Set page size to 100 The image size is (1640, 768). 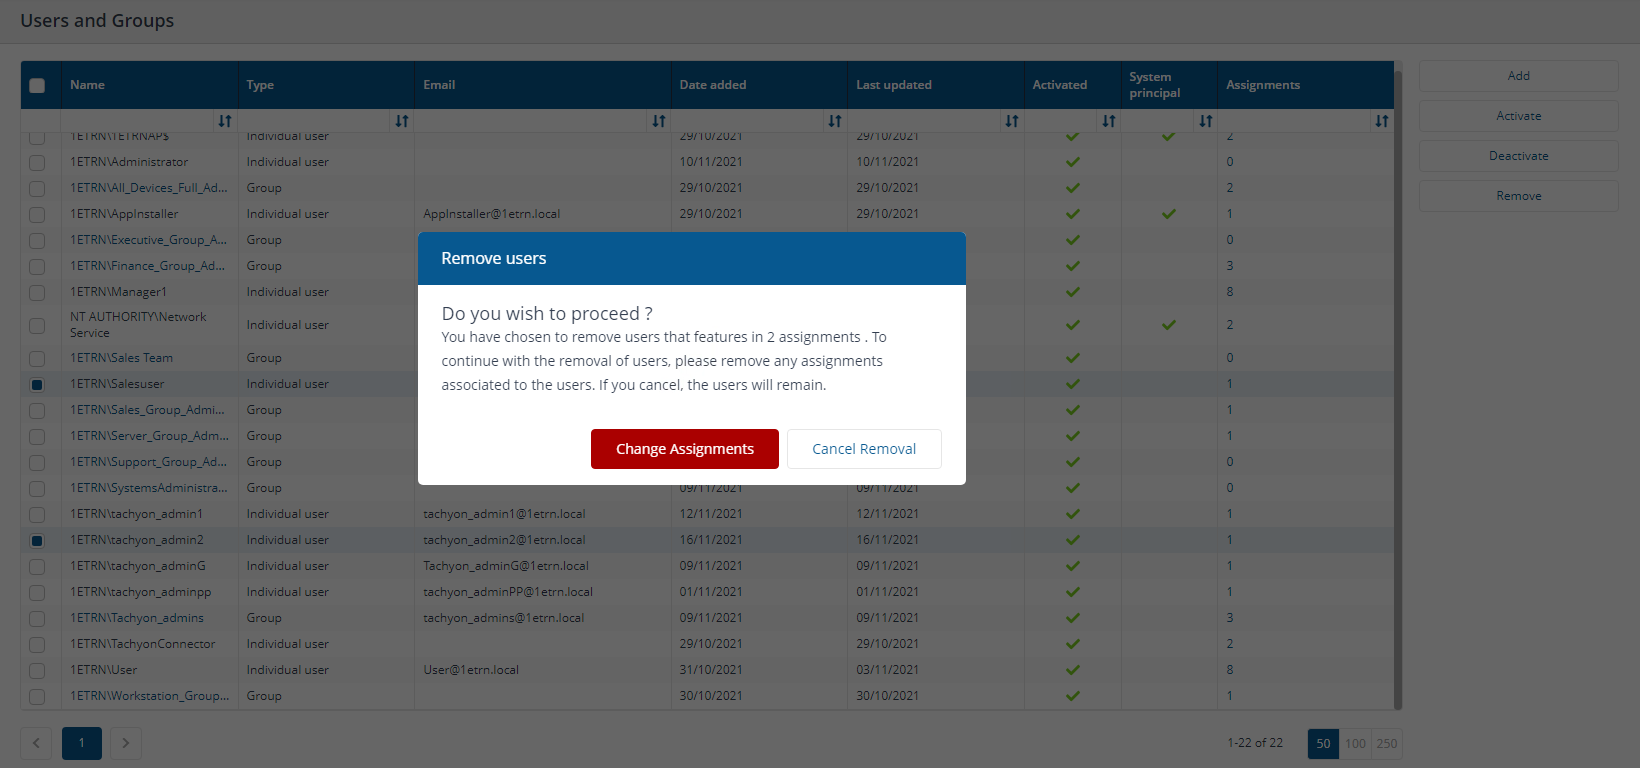(x=1355, y=743)
